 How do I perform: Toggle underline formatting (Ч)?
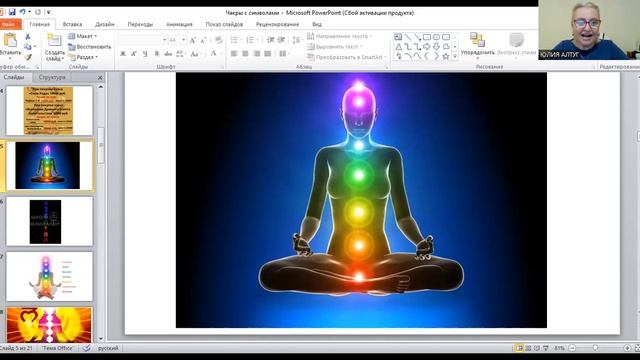(x=145, y=53)
